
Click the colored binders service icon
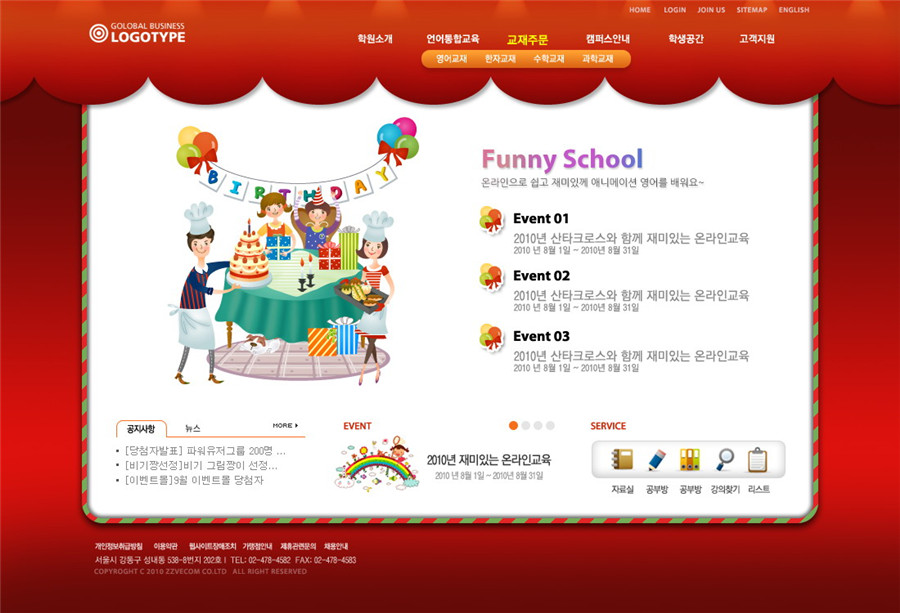click(690, 460)
